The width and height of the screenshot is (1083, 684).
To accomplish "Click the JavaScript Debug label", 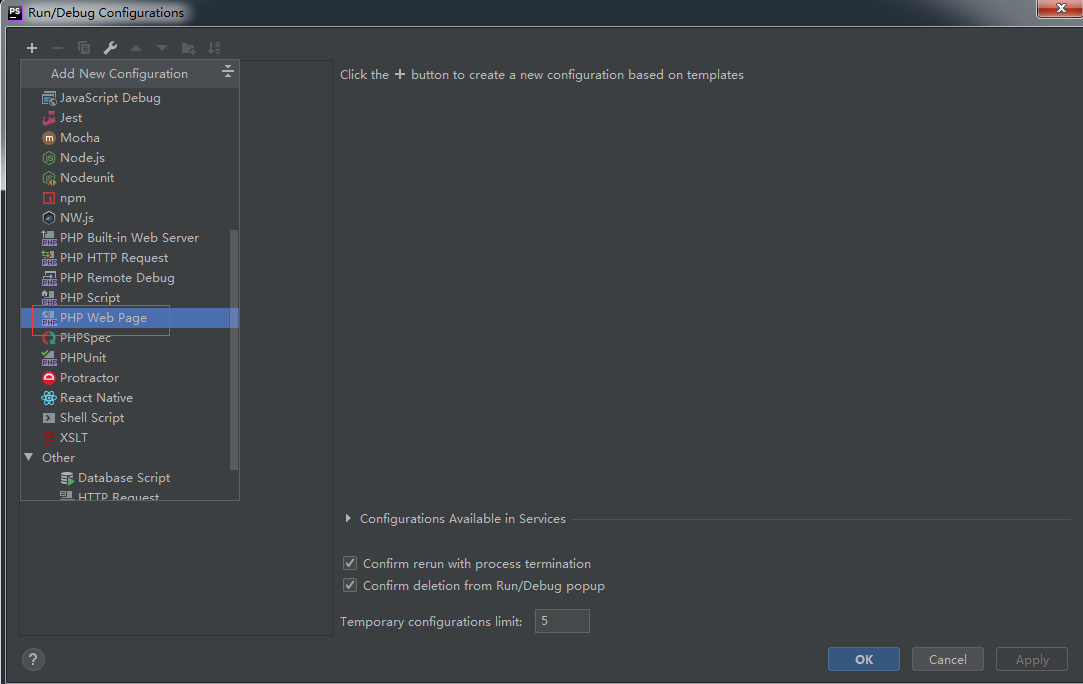I will click(x=111, y=98).
